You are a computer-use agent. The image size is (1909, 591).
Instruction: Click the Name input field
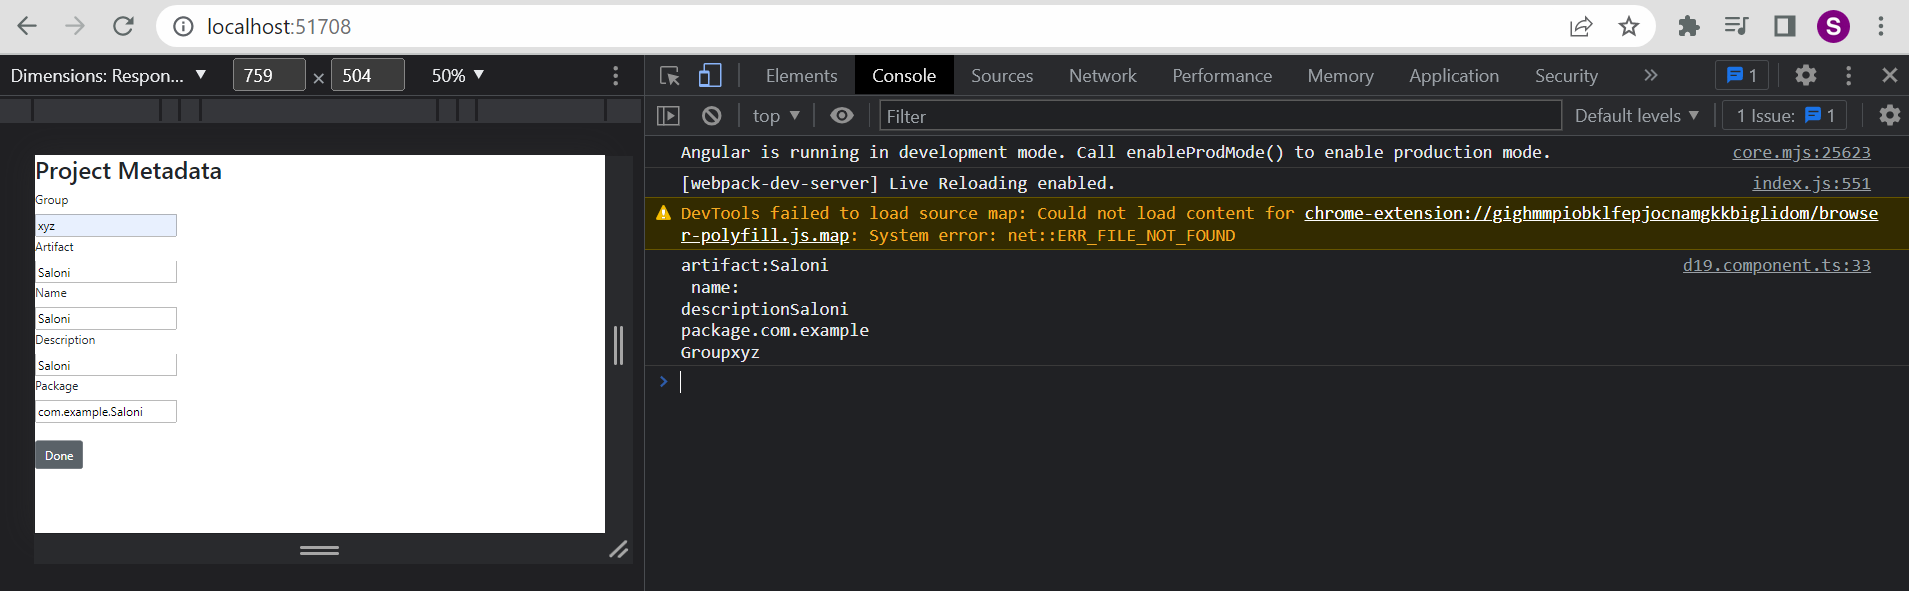pyautogui.click(x=106, y=318)
